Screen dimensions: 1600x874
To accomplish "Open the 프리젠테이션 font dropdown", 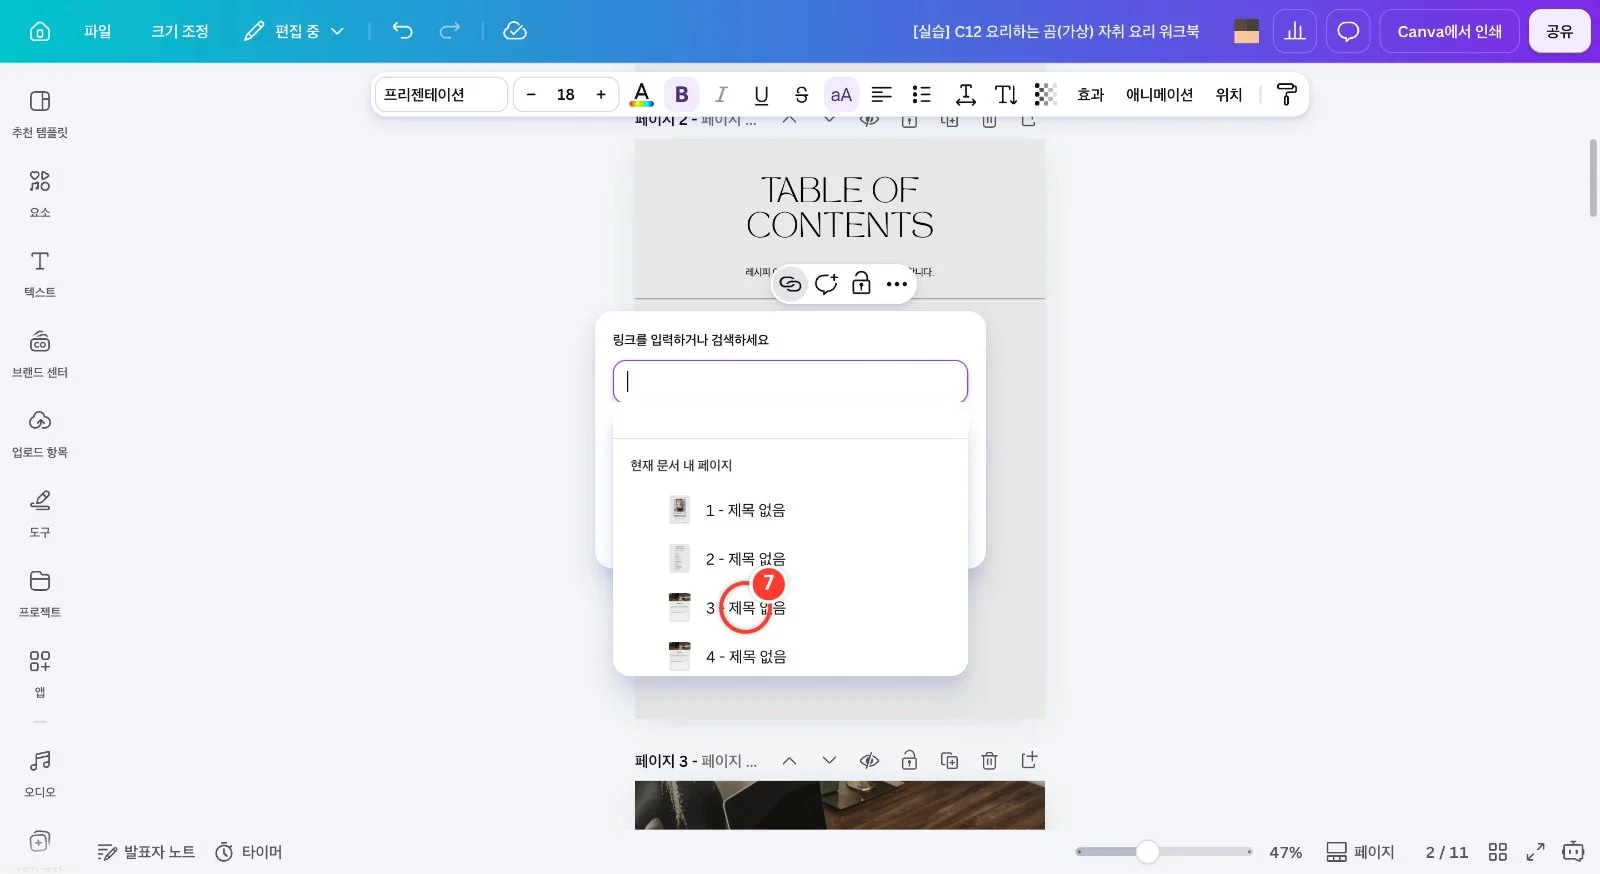I will [441, 94].
